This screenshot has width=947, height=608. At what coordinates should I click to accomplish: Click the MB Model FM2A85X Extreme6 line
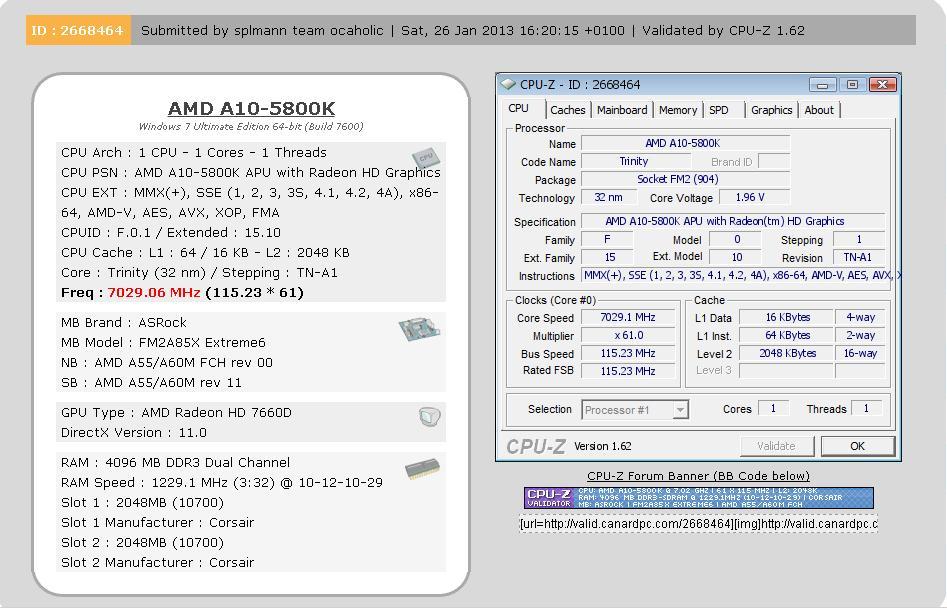pyautogui.click(x=163, y=343)
